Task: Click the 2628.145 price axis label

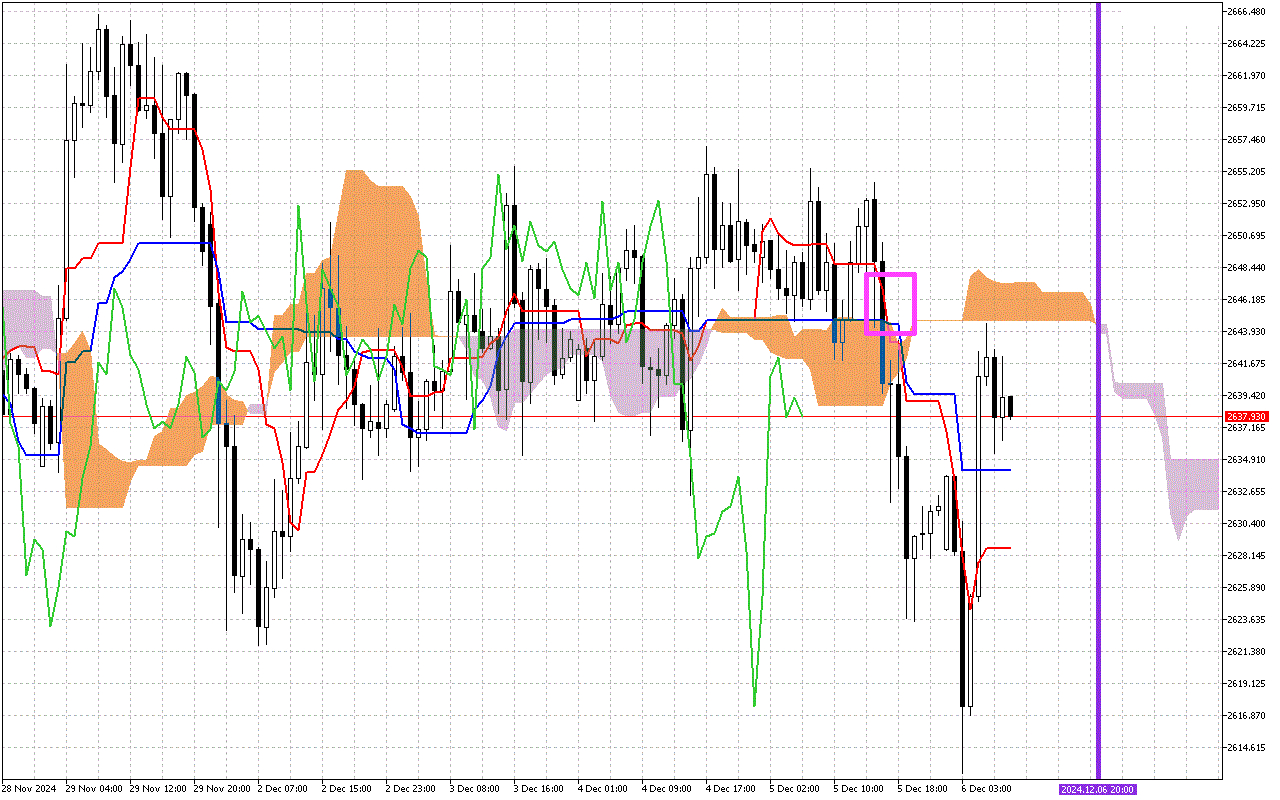Action: click(1246, 556)
